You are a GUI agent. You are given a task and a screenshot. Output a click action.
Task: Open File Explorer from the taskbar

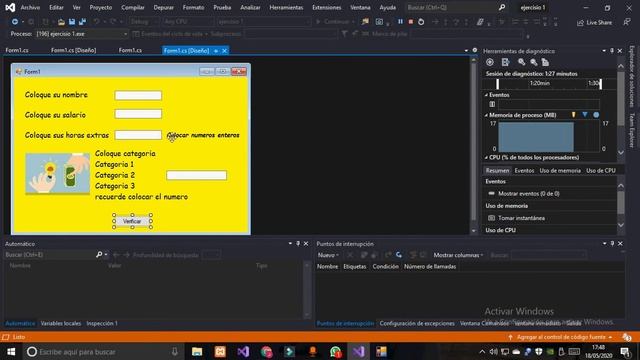(197, 352)
